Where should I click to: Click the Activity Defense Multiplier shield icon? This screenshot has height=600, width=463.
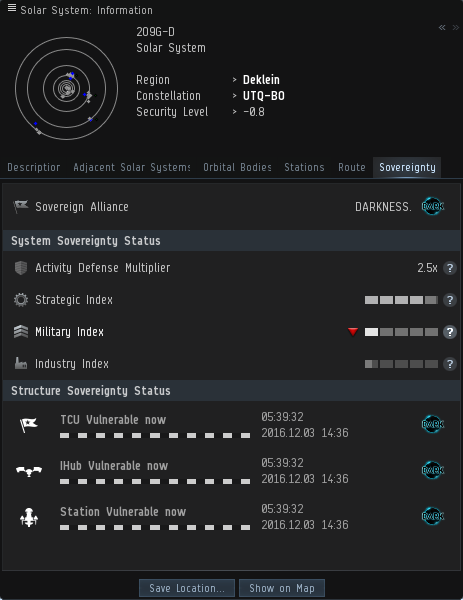click(21, 268)
